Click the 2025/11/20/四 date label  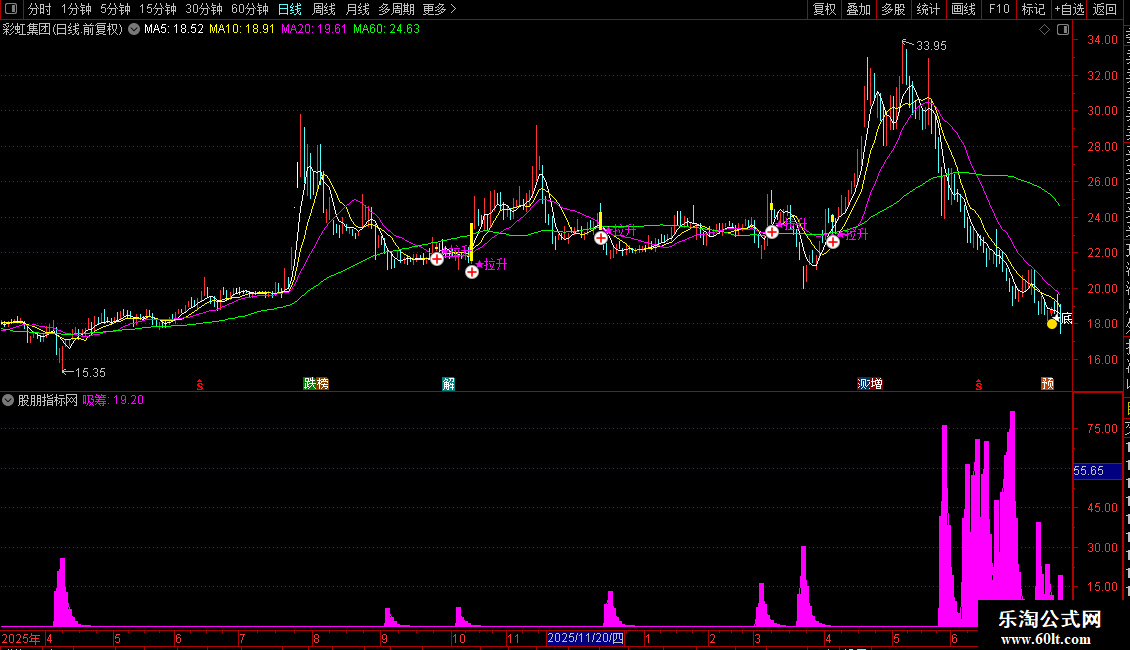[585, 638]
